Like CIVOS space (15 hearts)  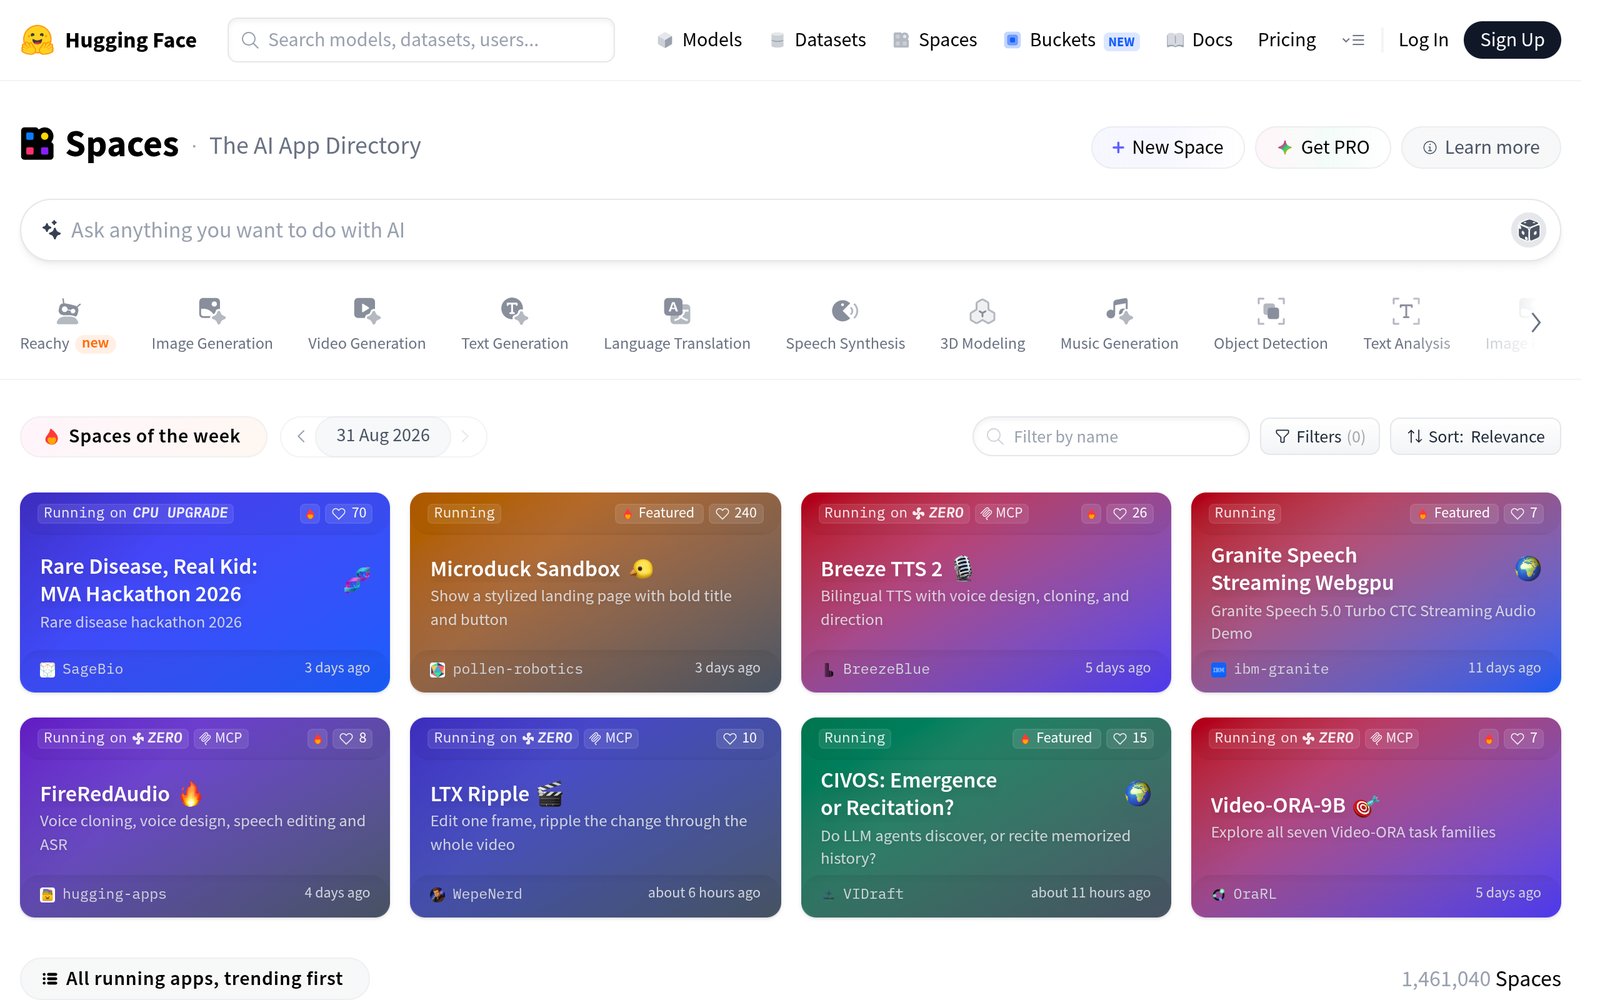(x=1130, y=738)
